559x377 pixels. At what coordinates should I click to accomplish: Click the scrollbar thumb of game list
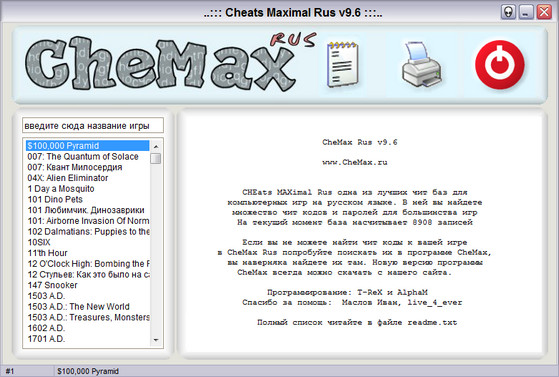pos(156,158)
